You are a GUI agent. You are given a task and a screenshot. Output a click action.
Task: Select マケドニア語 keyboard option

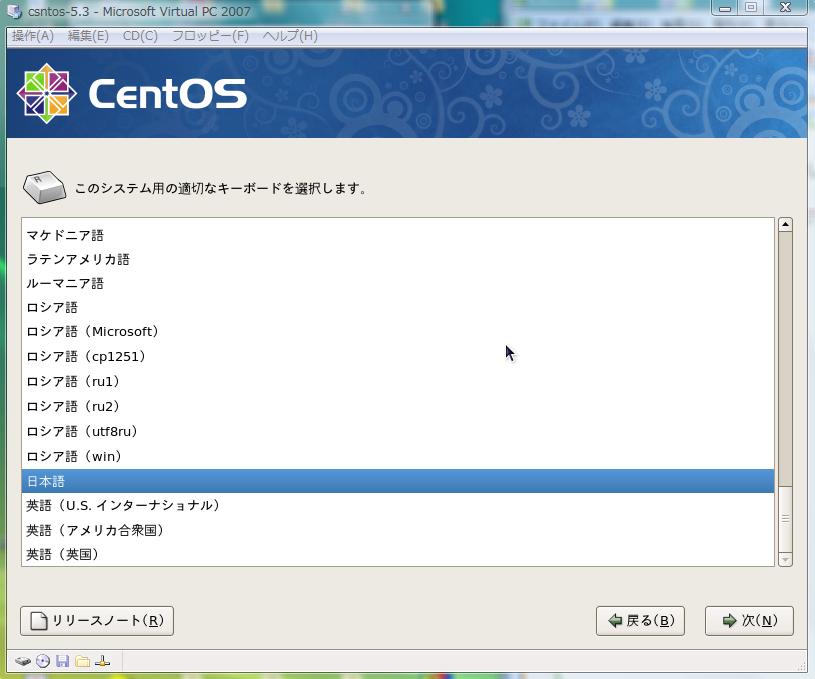click(65, 235)
